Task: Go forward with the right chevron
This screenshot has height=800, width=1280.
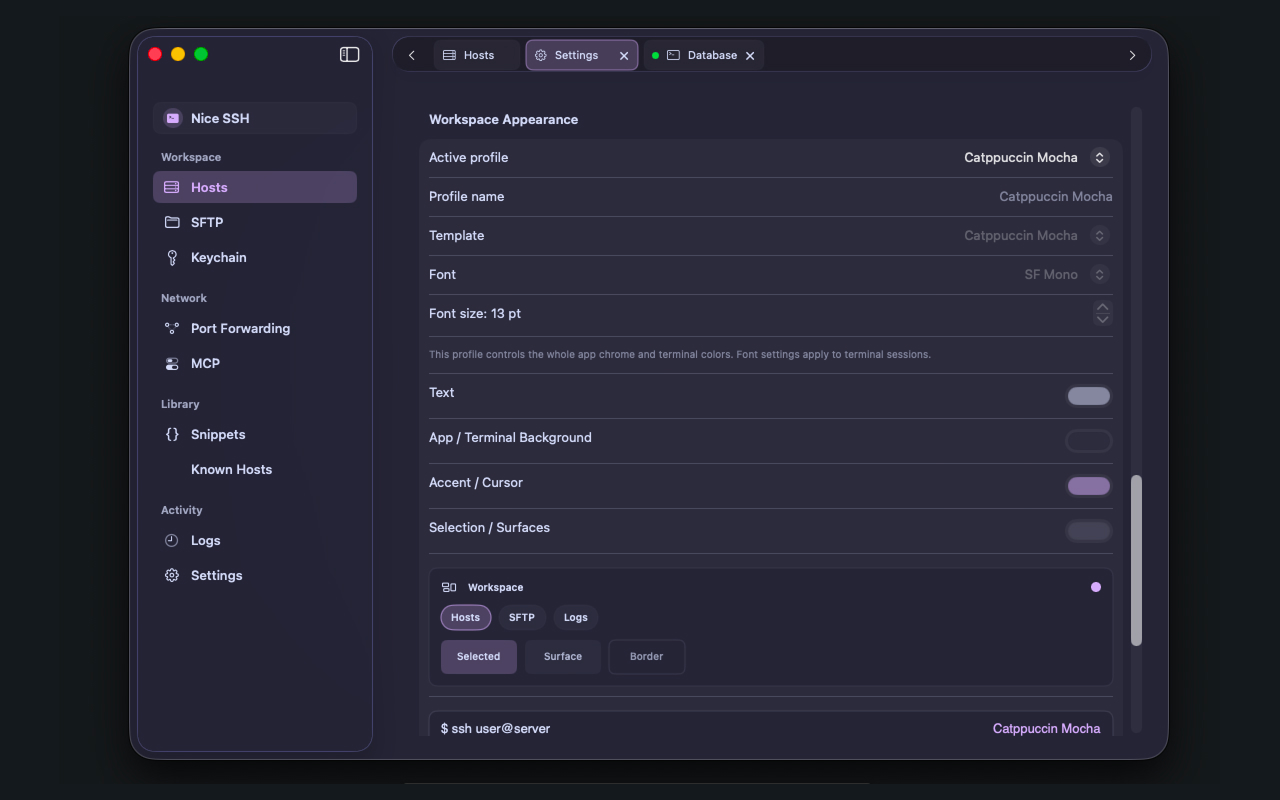Action: [1132, 55]
